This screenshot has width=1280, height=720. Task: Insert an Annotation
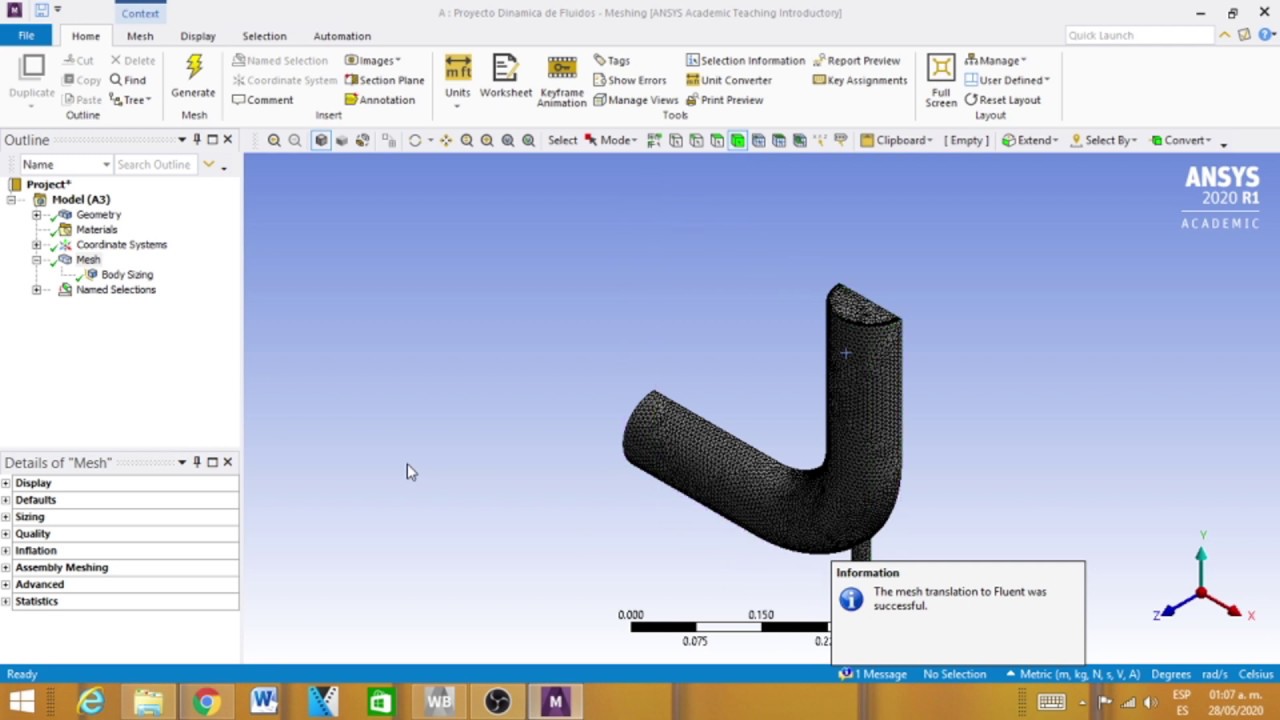click(x=380, y=100)
